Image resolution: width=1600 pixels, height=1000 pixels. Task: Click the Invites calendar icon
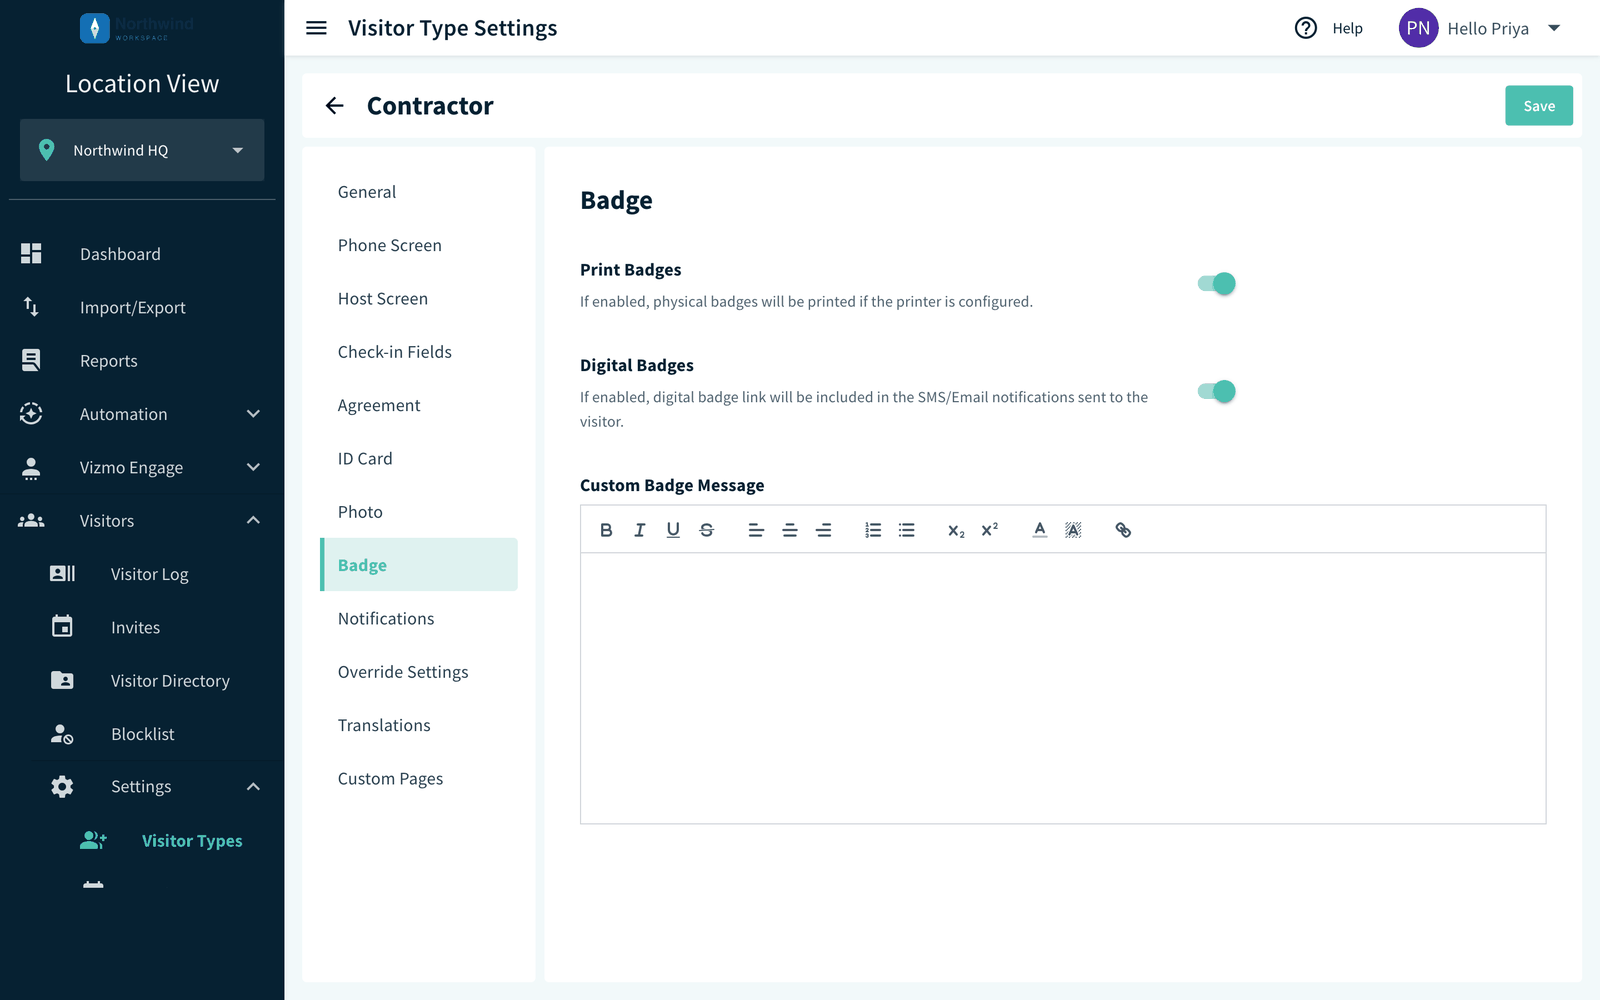[x=62, y=626]
